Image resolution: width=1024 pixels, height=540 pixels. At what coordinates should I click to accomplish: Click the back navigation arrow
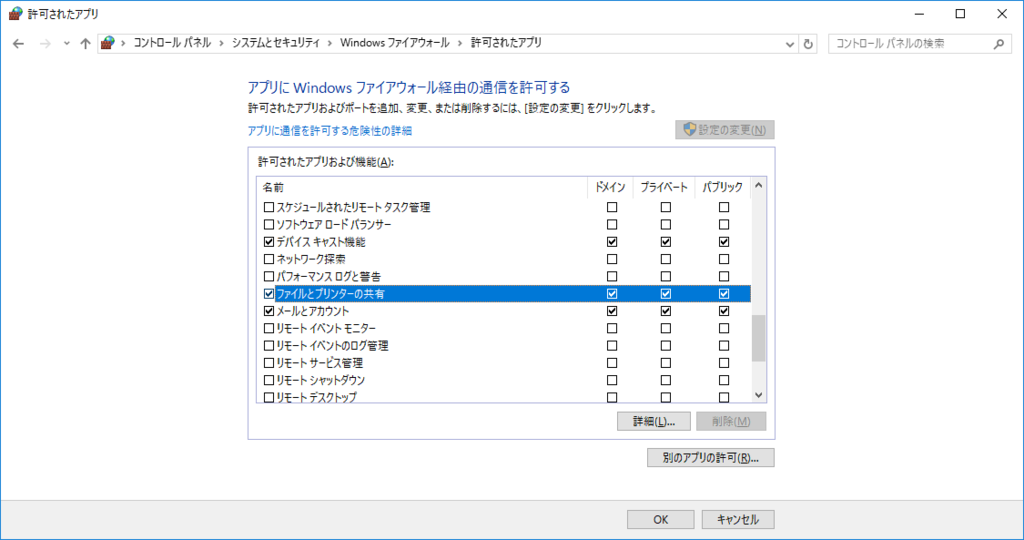pyautogui.click(x=18, y=44)
